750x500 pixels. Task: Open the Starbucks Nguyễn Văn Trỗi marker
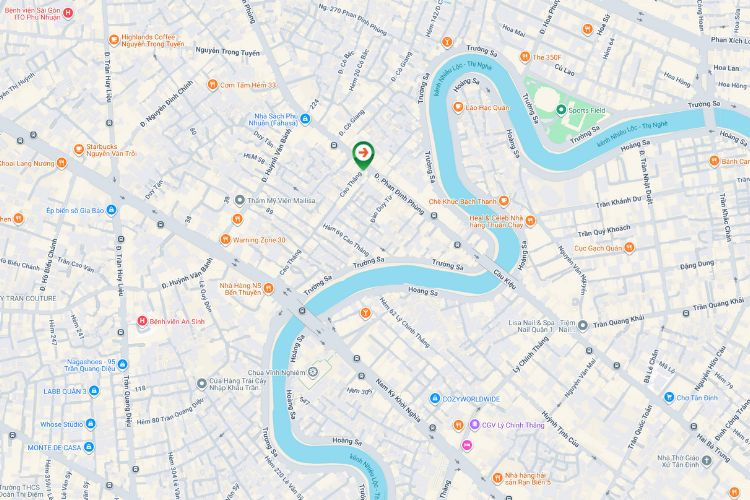(x=79, y=150)
